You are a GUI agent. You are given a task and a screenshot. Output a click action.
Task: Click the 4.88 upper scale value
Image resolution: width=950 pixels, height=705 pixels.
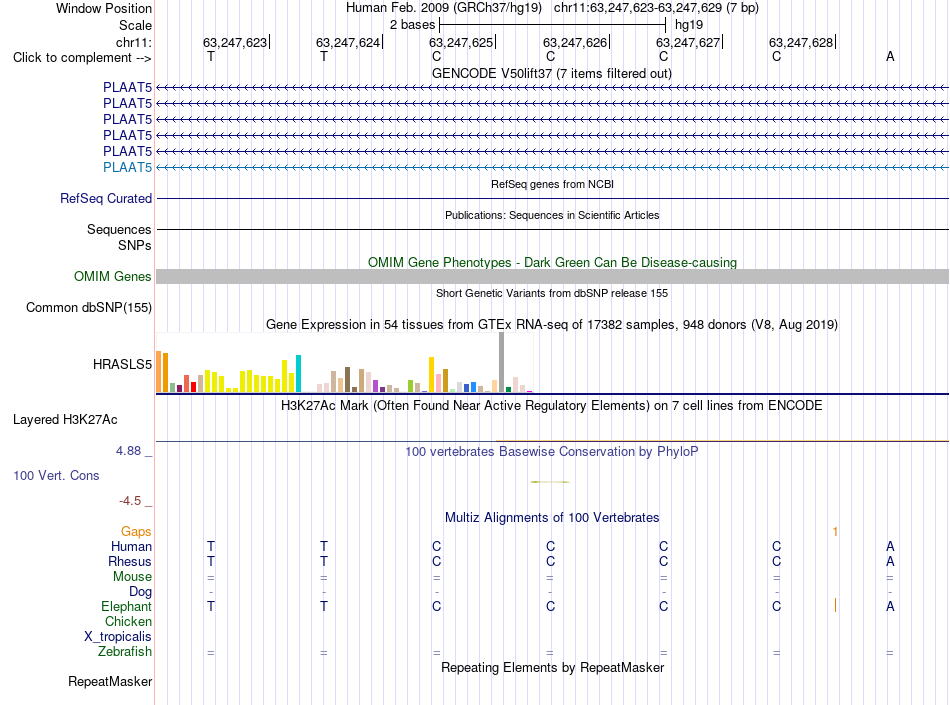pyautogui.click(x=128, y=451)
